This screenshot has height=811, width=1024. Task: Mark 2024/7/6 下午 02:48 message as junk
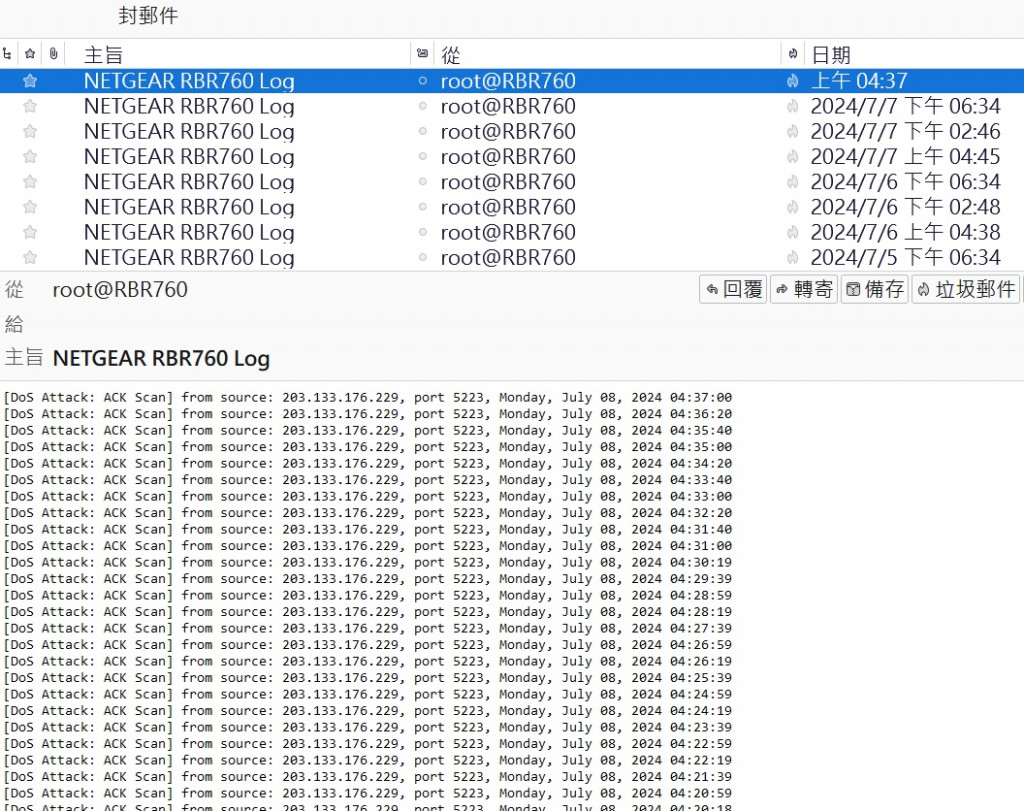793,207
